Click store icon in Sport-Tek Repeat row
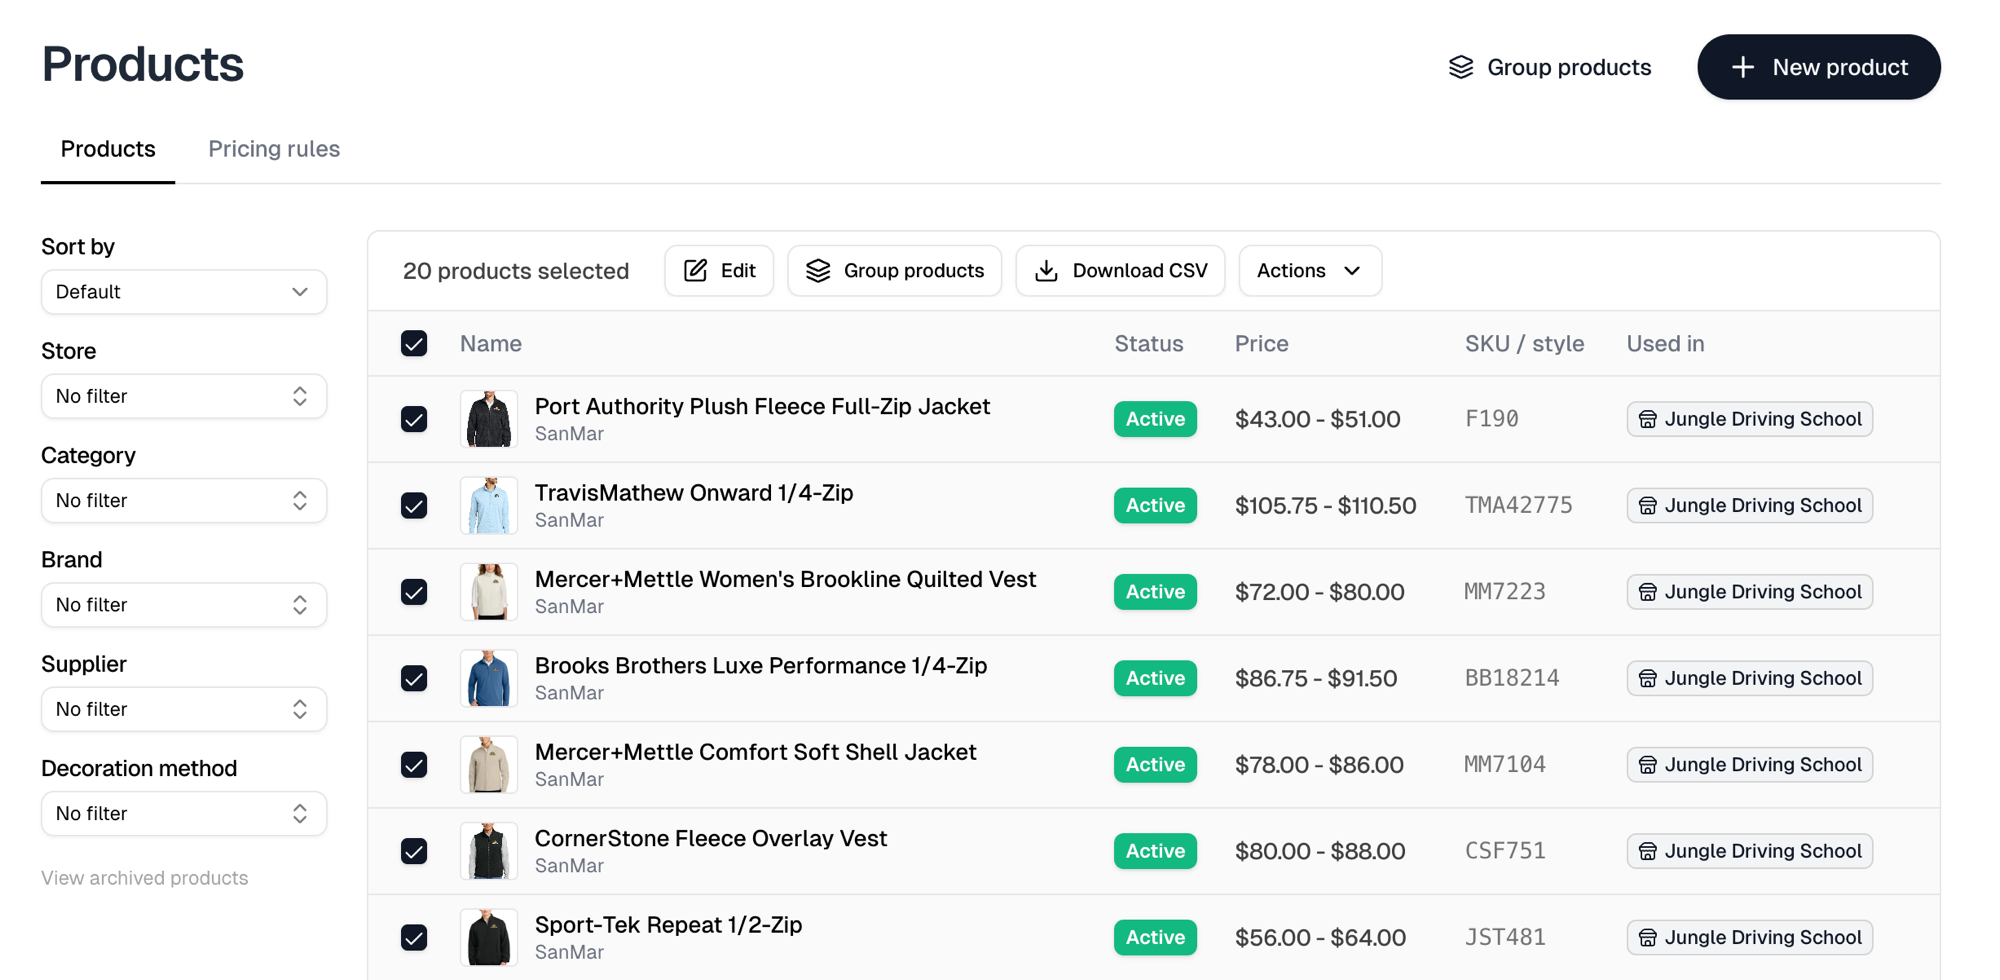The width and height of the screenshot is (2000, 980). pyautogui.click(x=1648, y=938)
